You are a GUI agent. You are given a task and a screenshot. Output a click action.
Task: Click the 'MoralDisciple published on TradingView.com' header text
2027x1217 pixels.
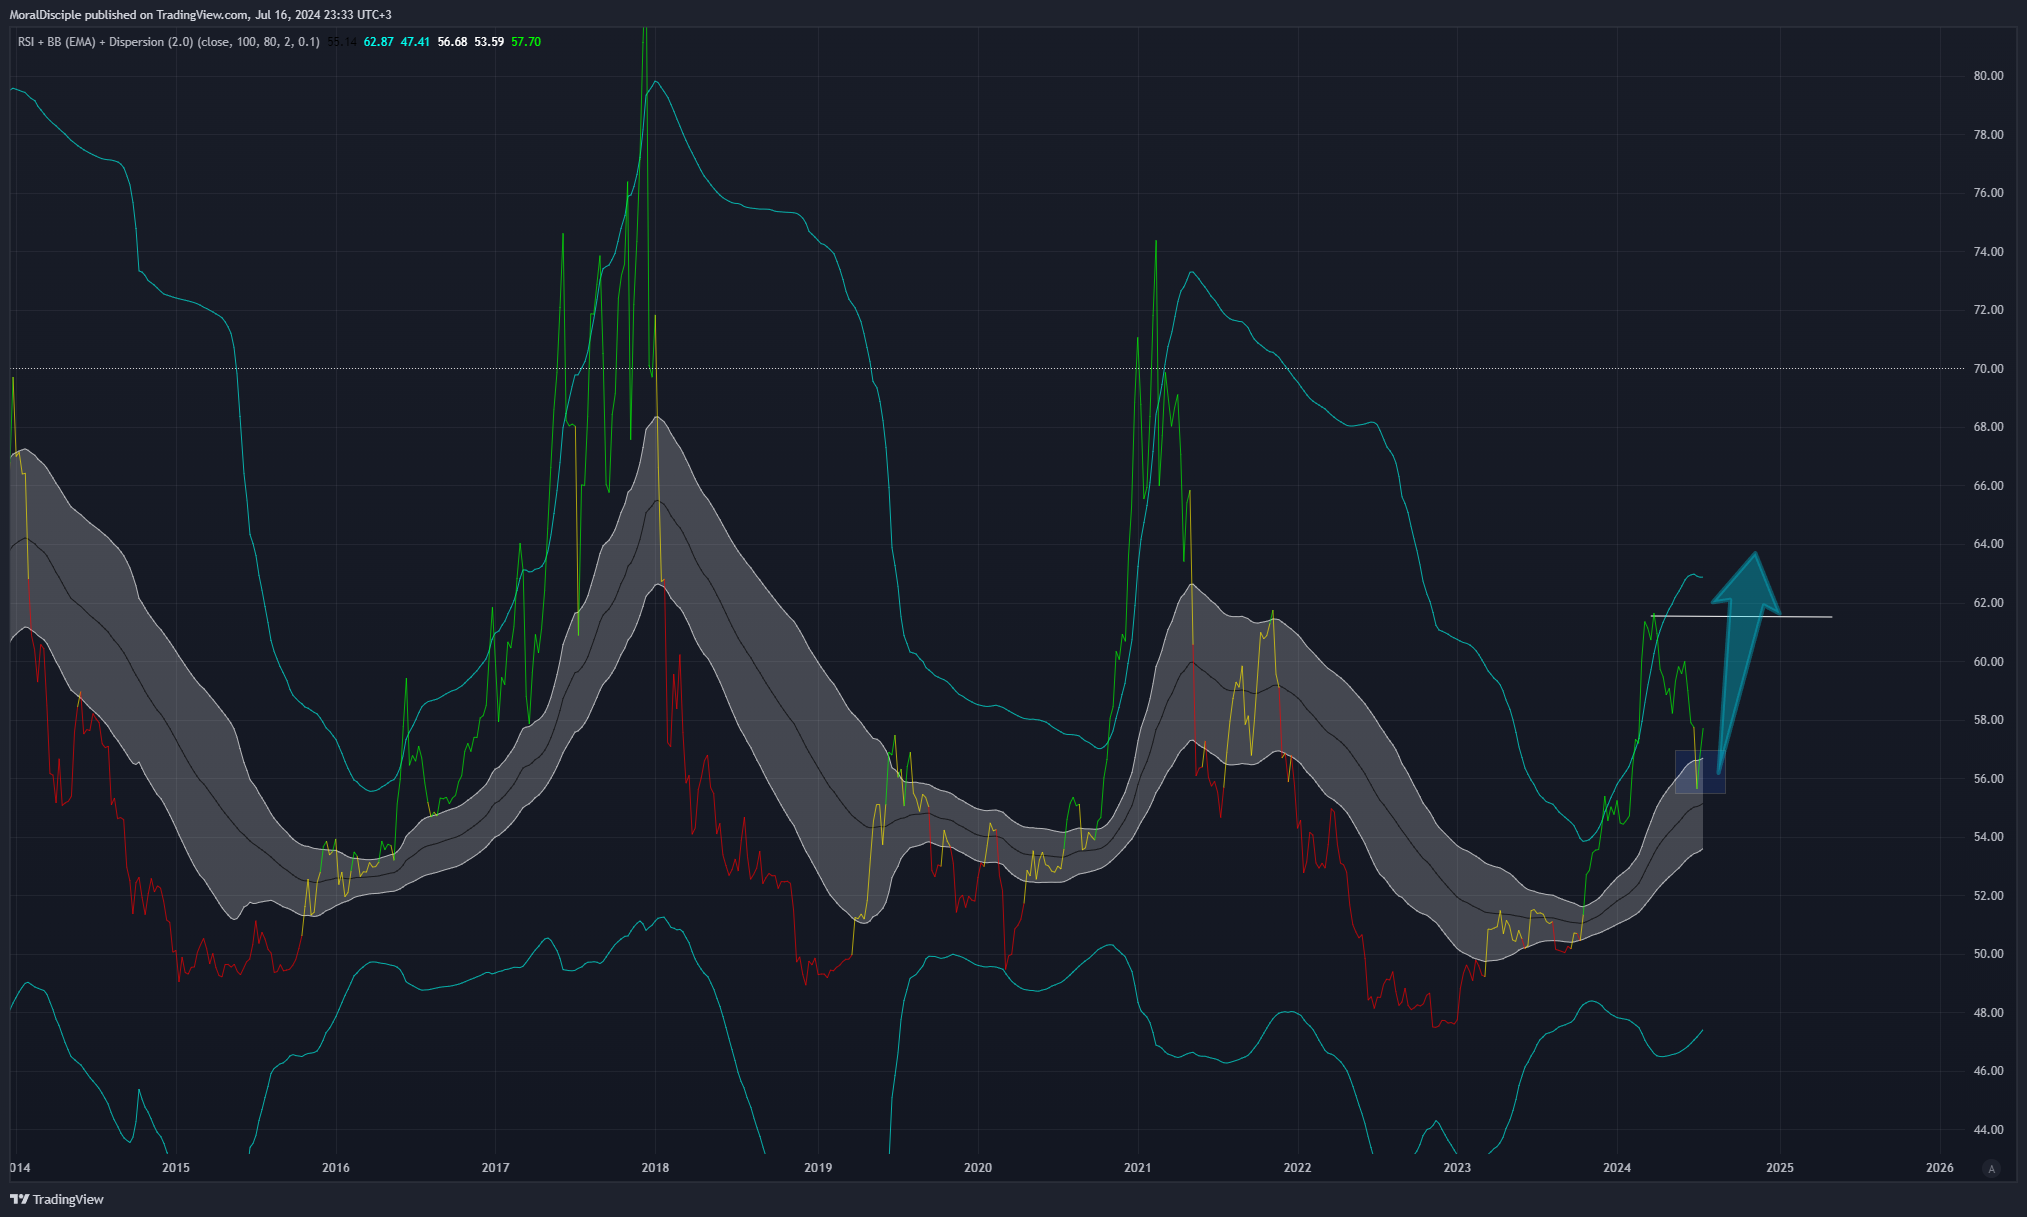coord(129,15)
